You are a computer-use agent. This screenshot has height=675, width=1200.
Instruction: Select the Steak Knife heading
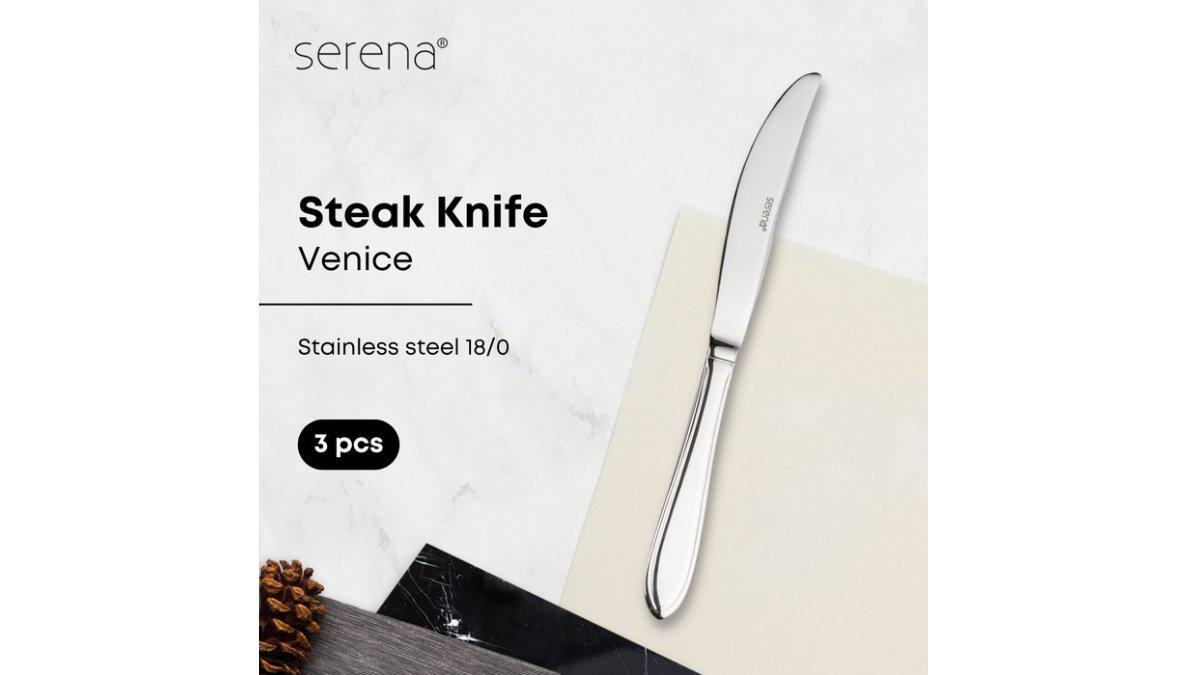pos(423,216)
